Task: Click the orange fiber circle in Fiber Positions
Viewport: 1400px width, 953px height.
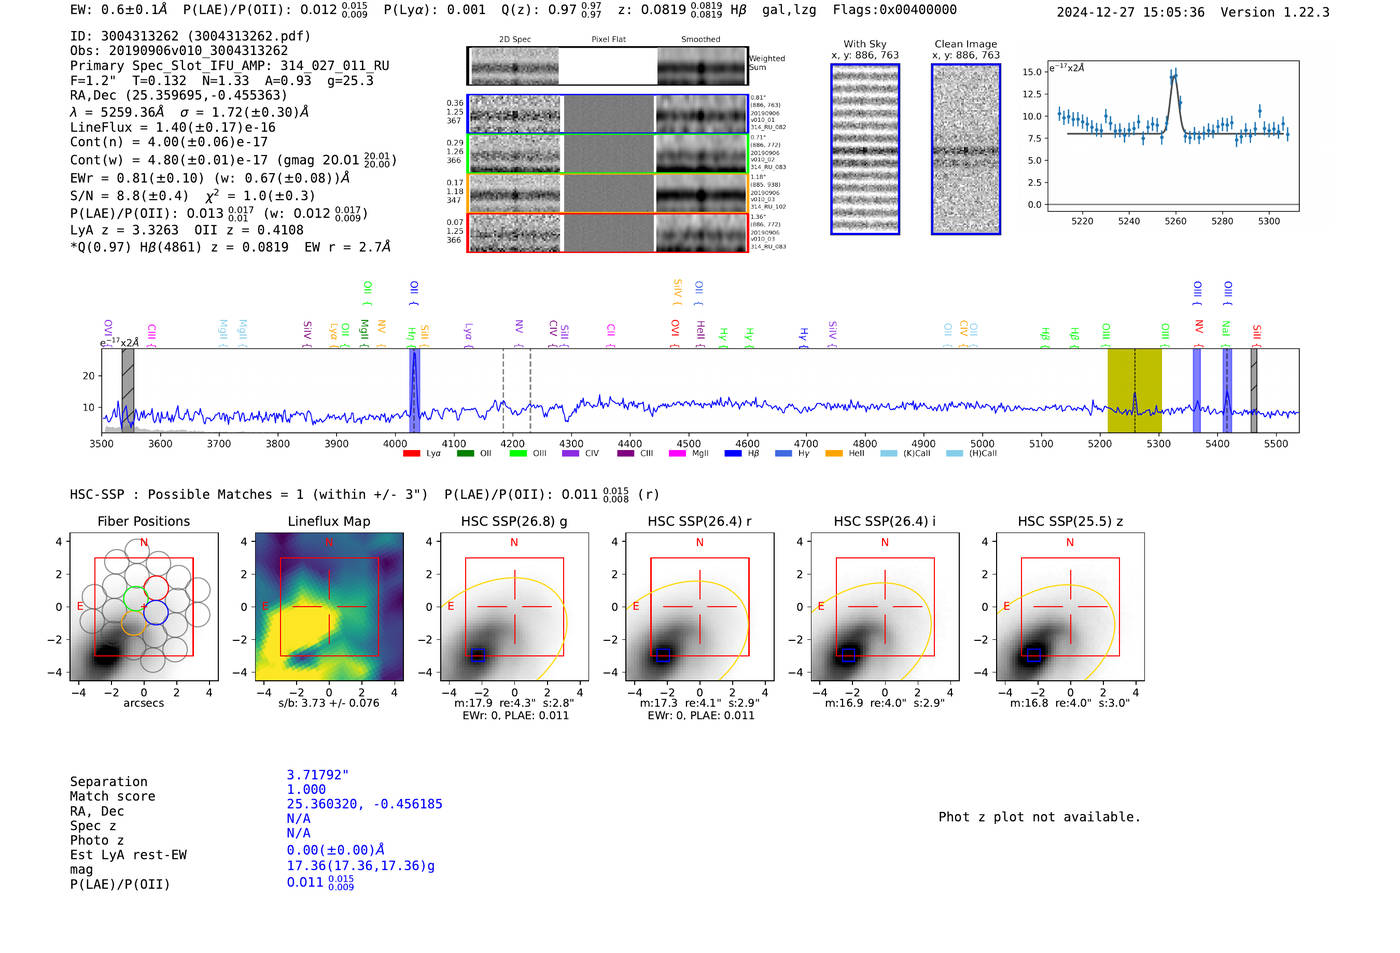Action: click(x=133, y=625)
